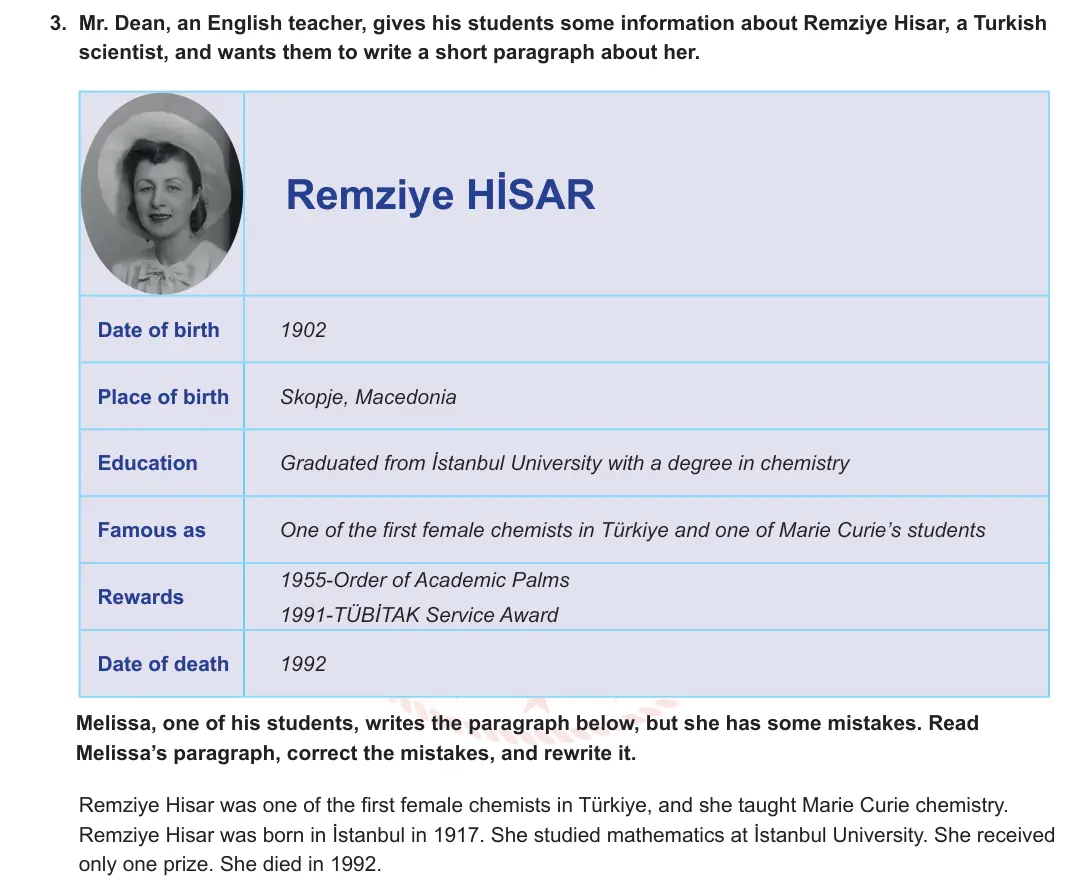Click 'she taught Marie Curie chemistry' line
1079x895 pixels.
(x=543, y=805)
